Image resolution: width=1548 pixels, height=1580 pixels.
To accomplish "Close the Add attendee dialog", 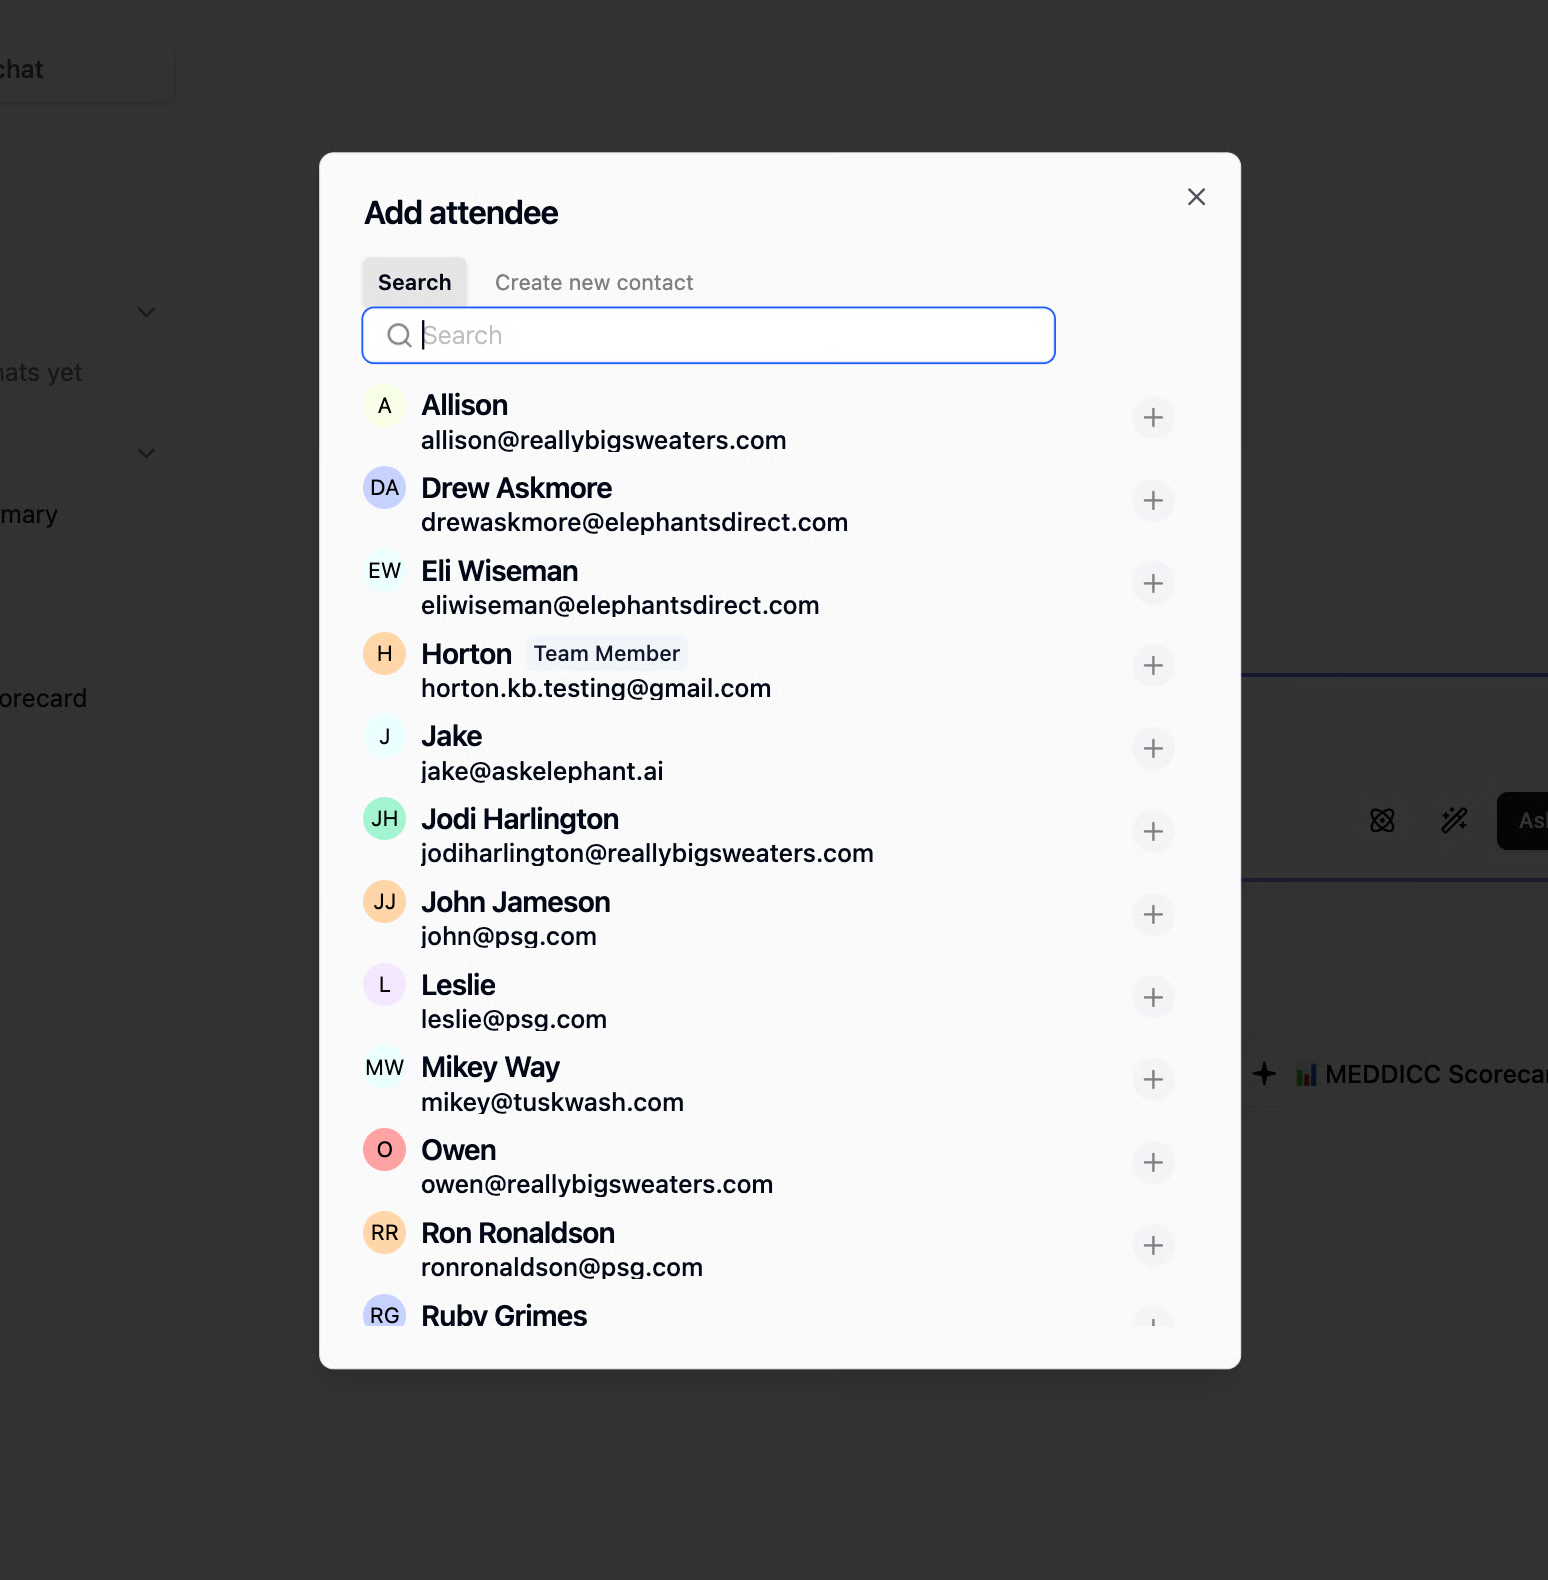I will tap(1196, 197).
